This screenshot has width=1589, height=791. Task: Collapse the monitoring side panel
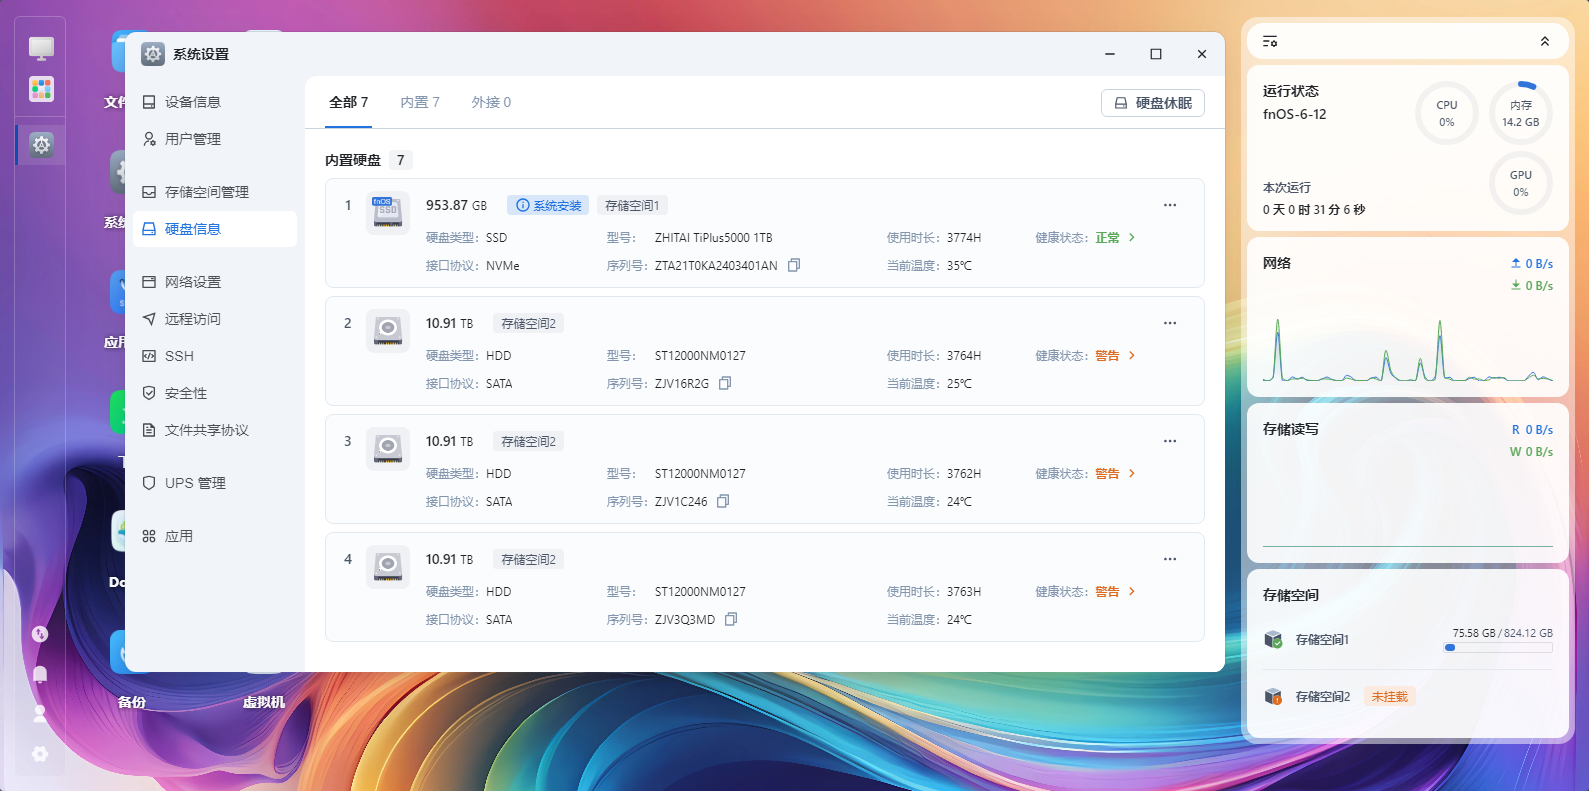coord(1545,41)
